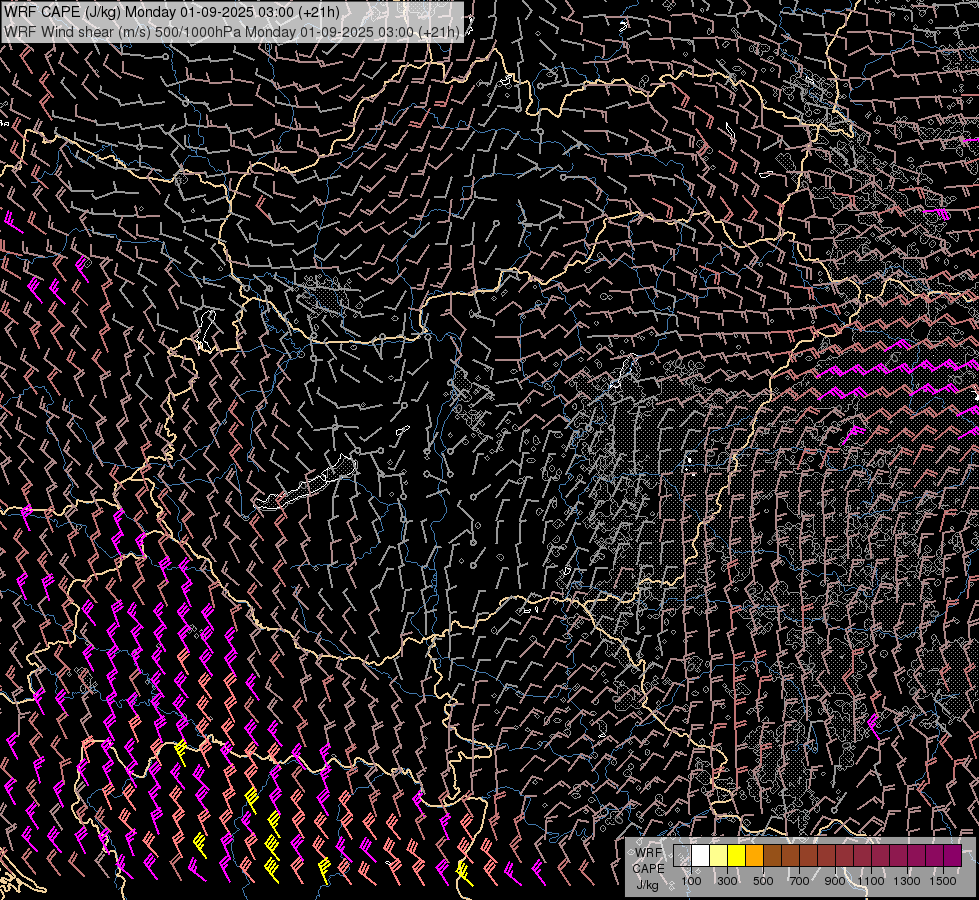Click the WRF word in the legend
979x900 pixels.
coord(648,853)
